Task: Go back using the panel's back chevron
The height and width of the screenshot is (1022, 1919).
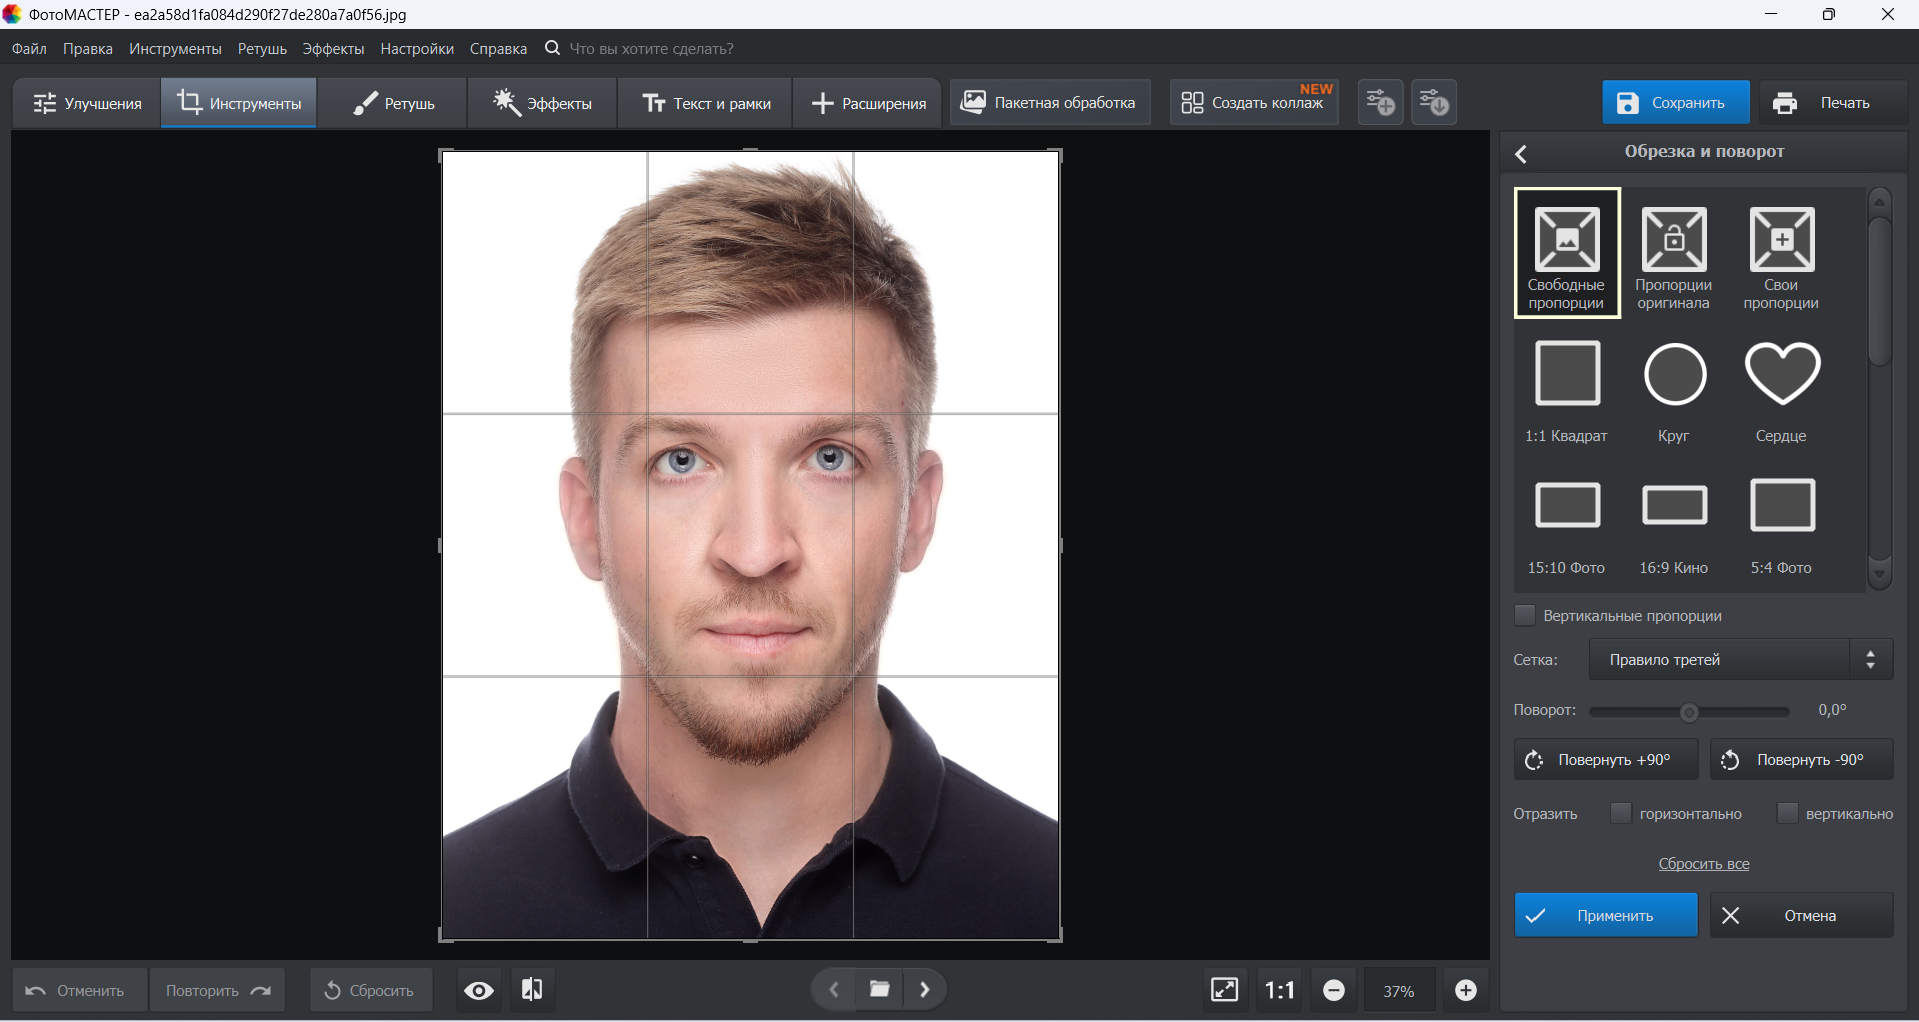Action: [1522, 154]
